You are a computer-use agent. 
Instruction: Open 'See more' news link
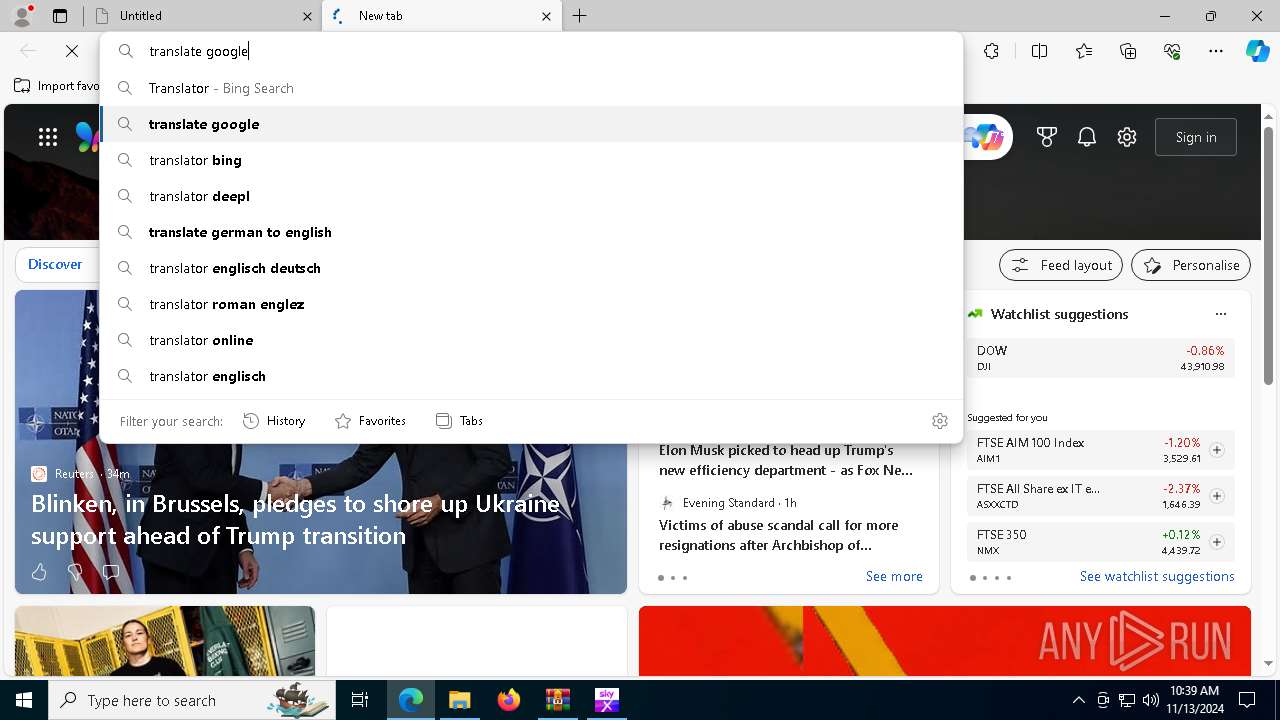(x=894, y=576)
